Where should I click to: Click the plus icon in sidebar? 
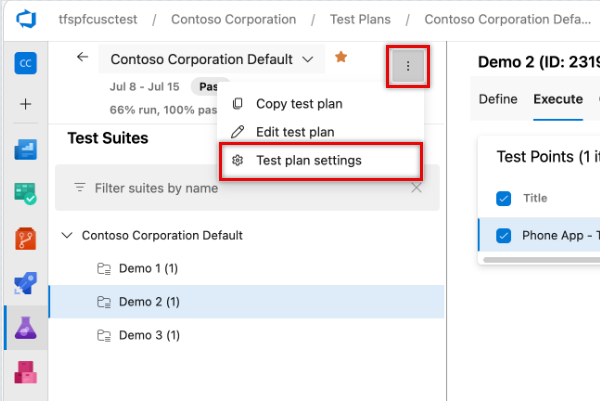pyautogui.click(x=25, y=104)
